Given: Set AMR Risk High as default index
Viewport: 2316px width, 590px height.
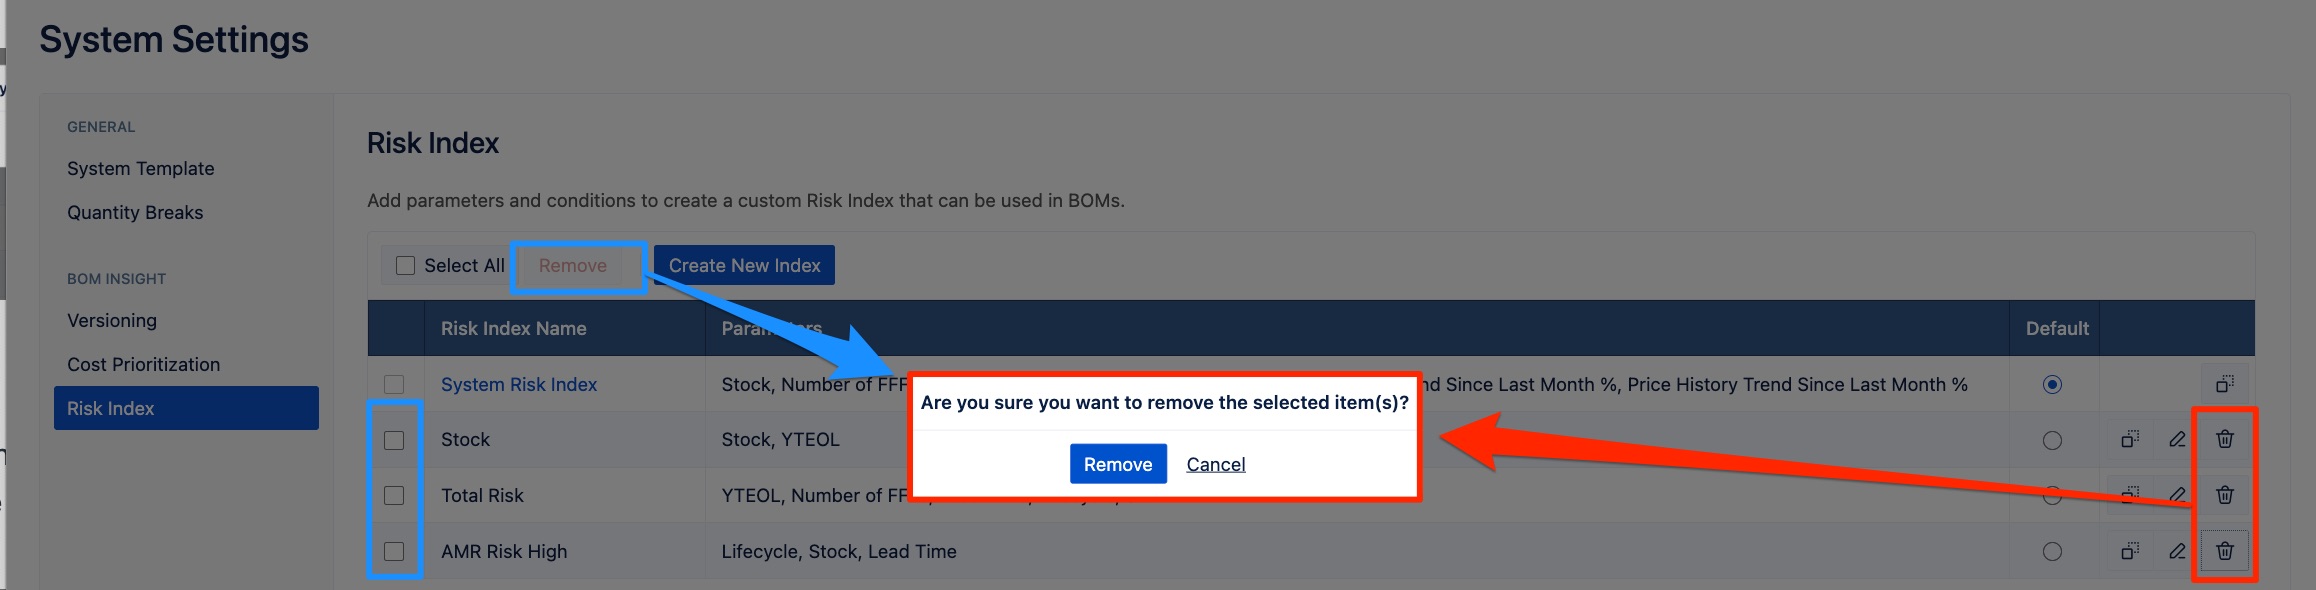Looking at the screenshot, I should 2052,551.
